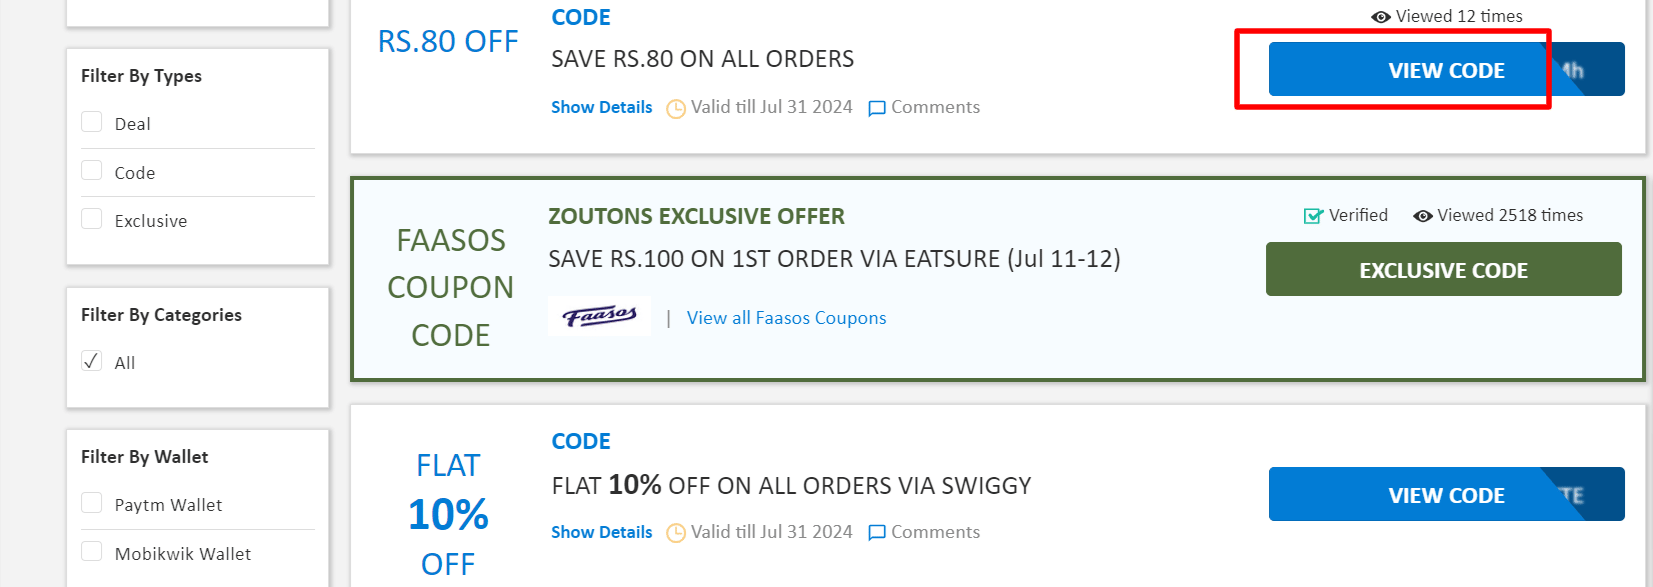Open the View all Faasos Coupons link

tap(786, 318)
